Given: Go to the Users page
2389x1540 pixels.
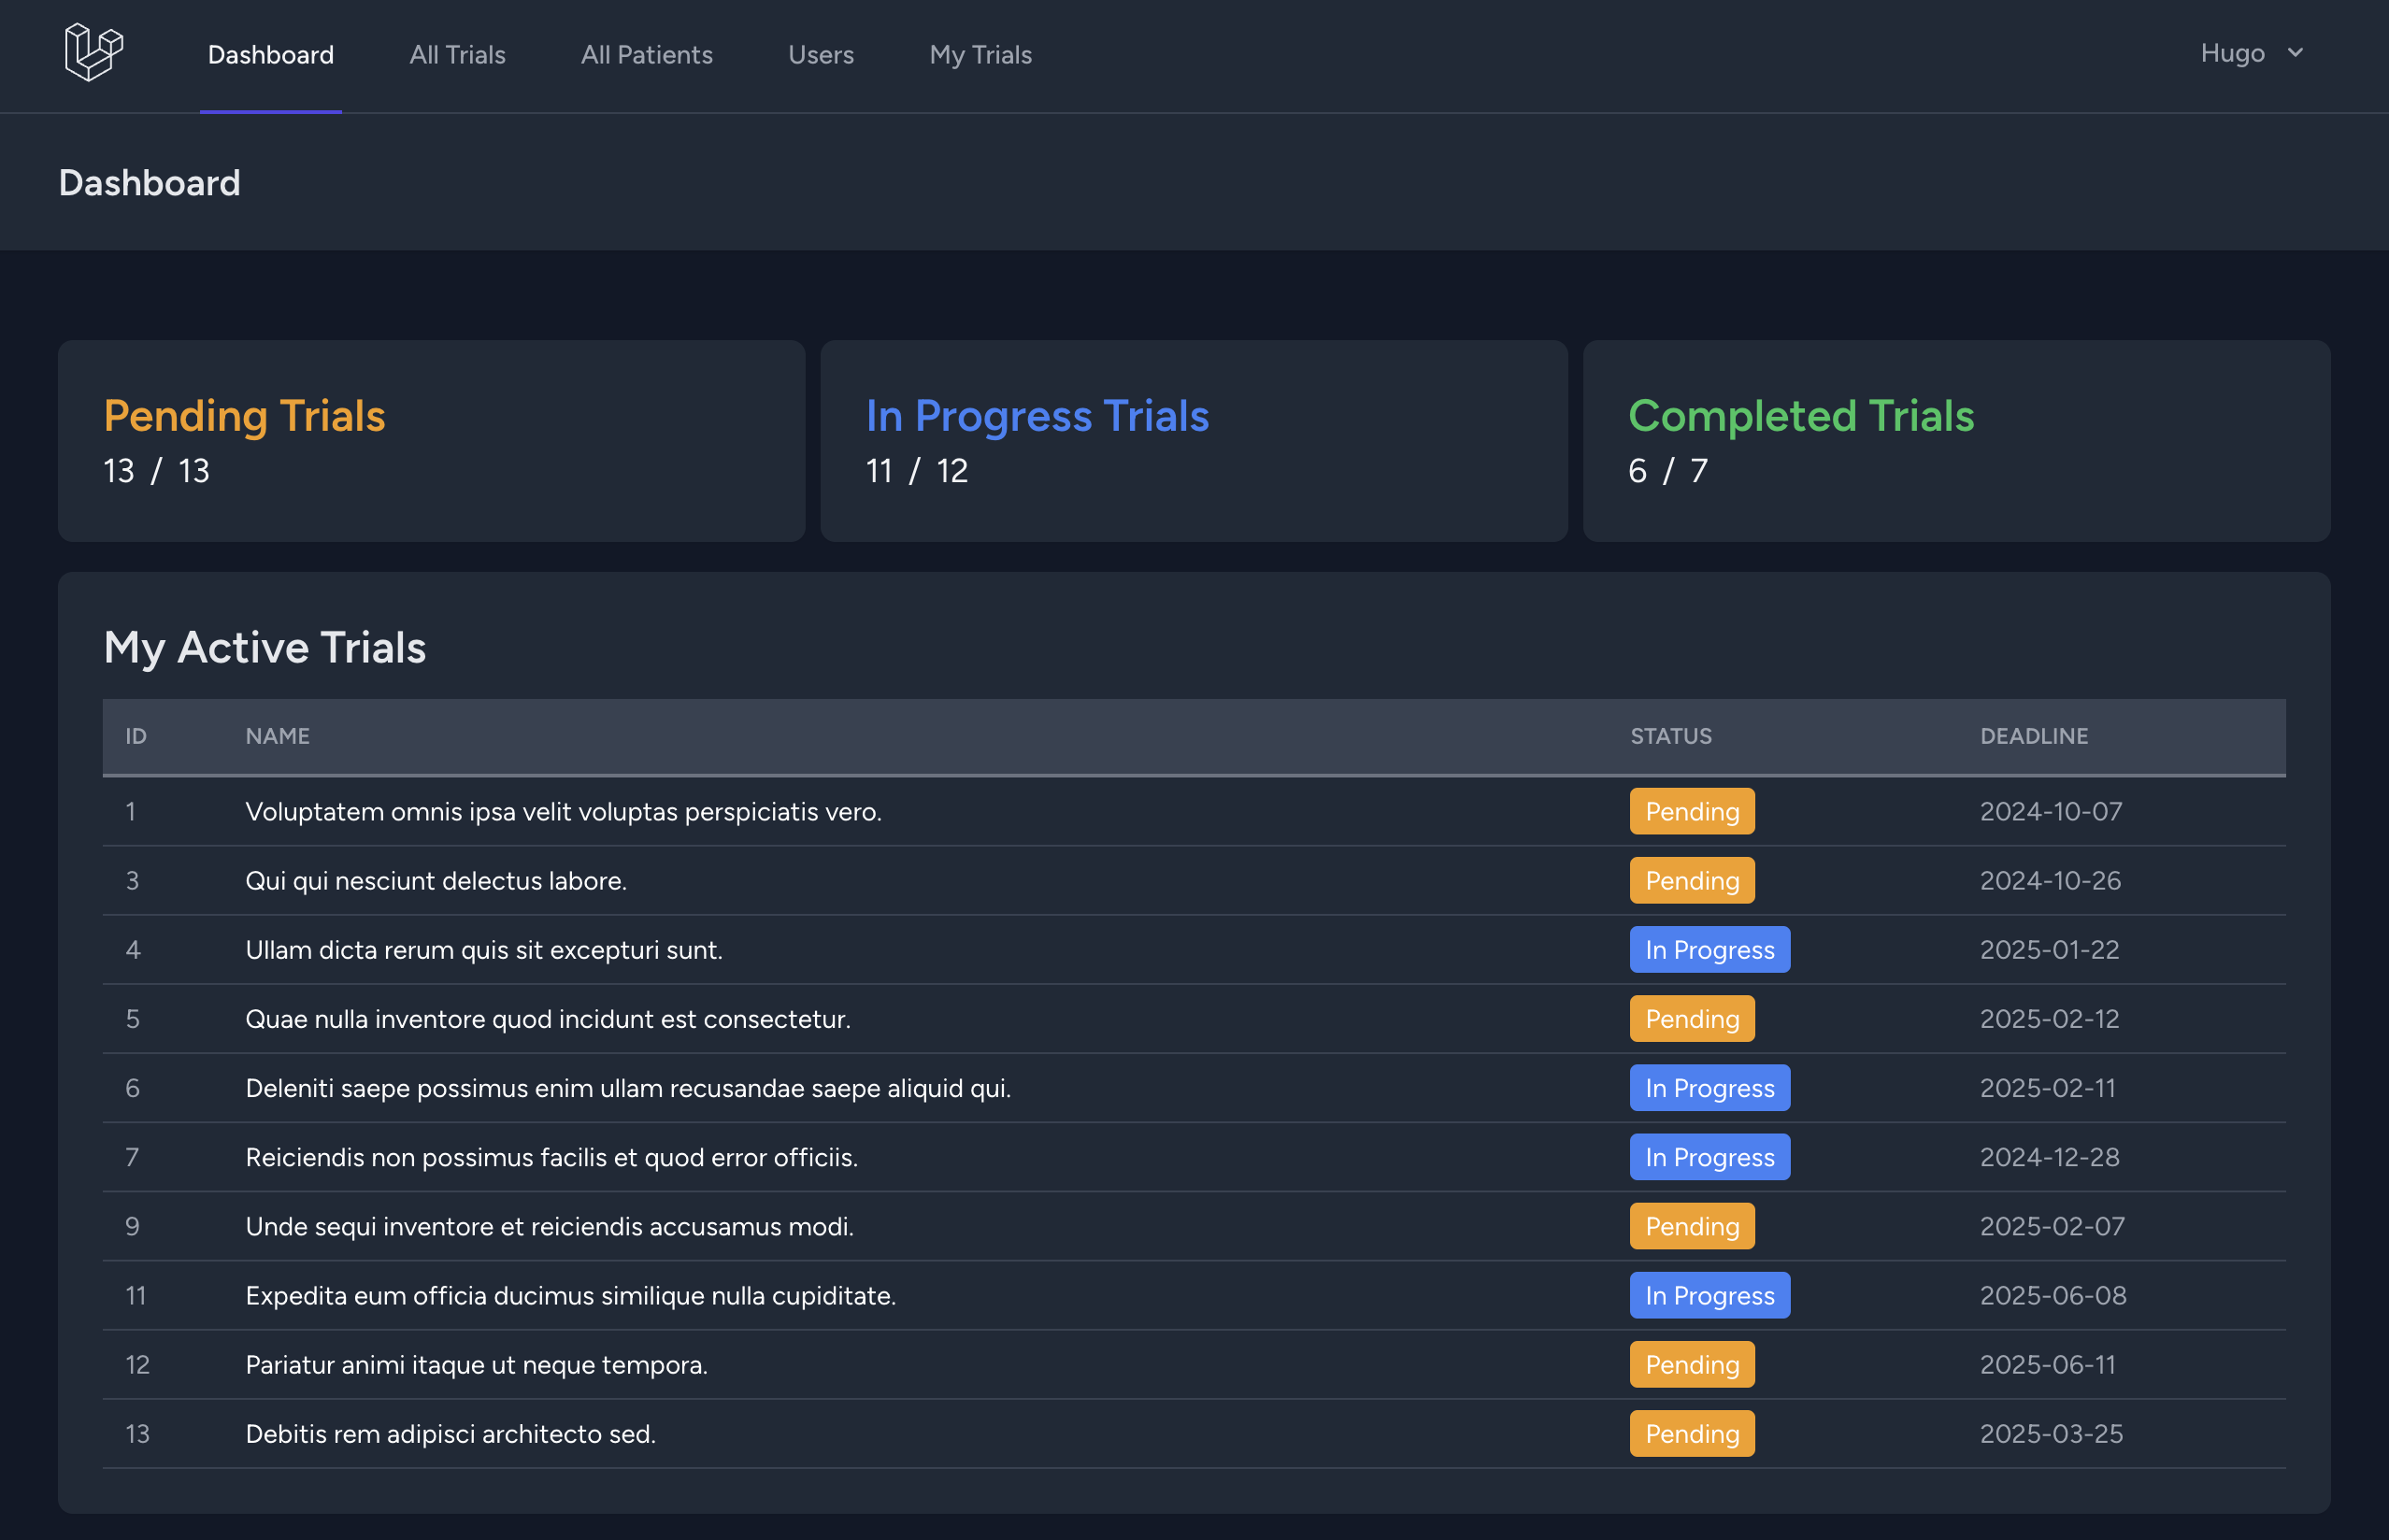Looking at the screenshot, I should click(x=820, y=55).
